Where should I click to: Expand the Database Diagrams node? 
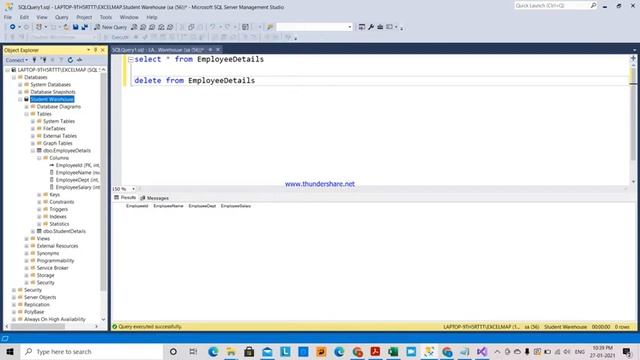pos(27,107)
